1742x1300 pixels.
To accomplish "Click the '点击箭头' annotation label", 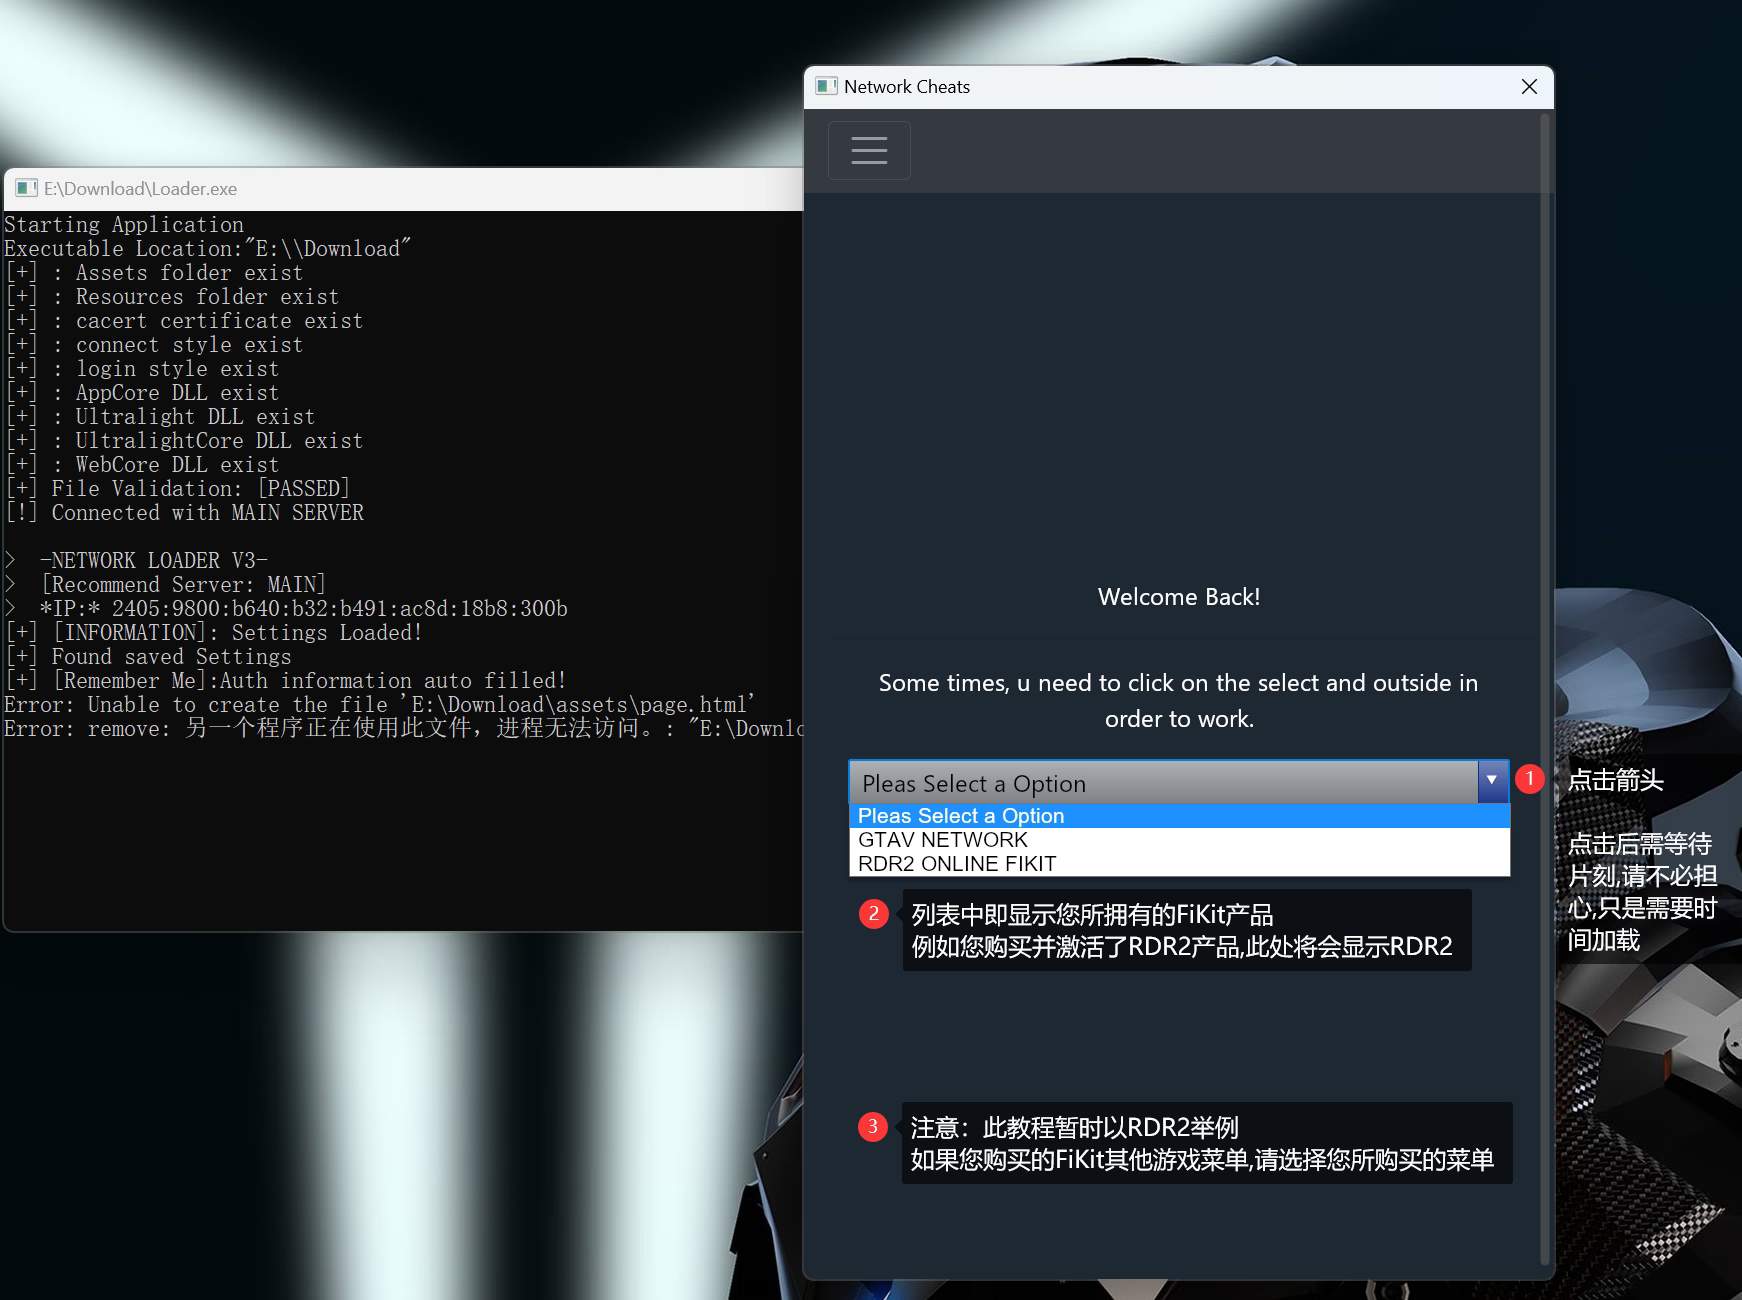I will point(1615,780).
